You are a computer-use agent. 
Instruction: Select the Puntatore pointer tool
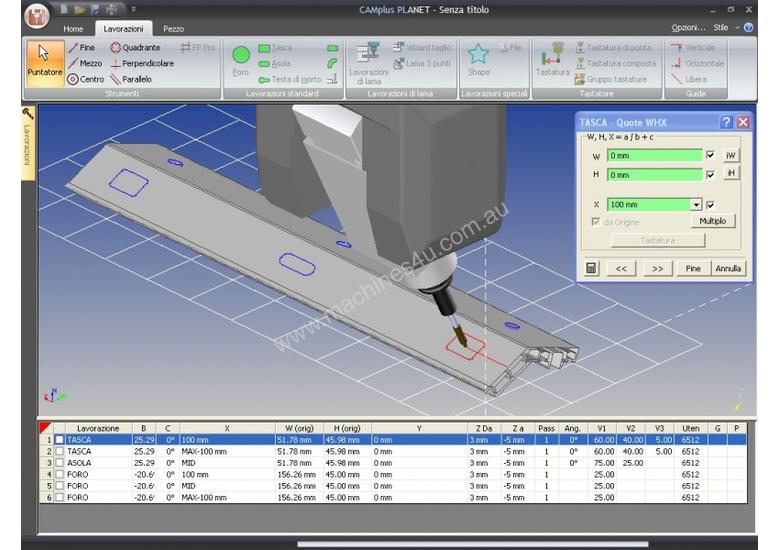coord(44,64)
